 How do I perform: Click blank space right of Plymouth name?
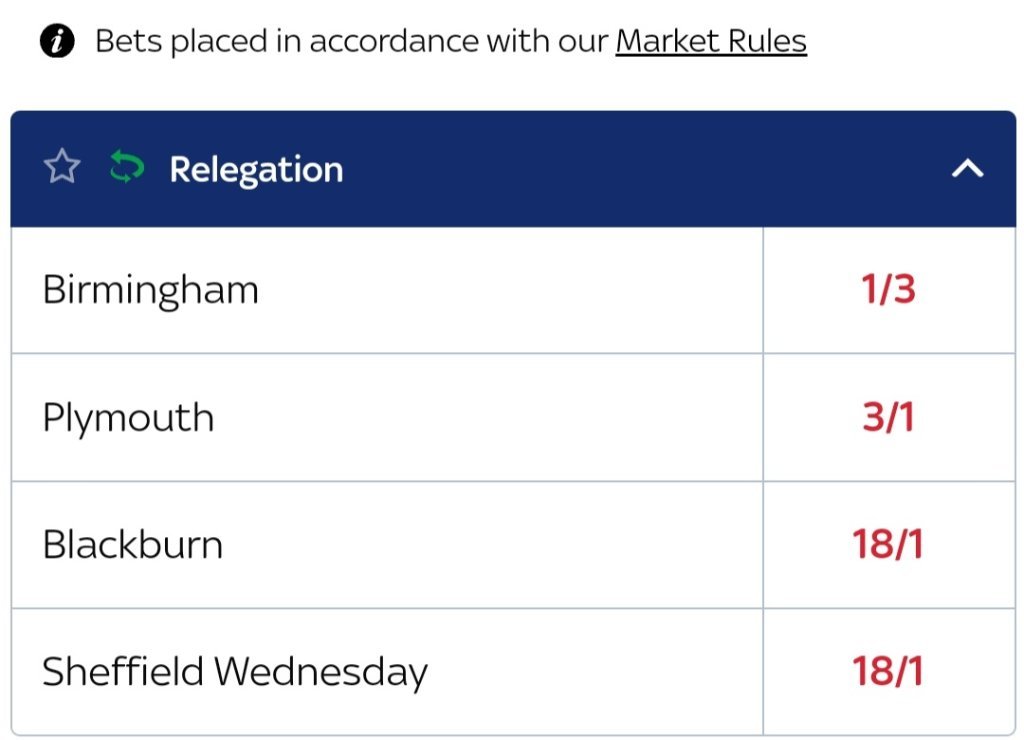pos(490,418)
